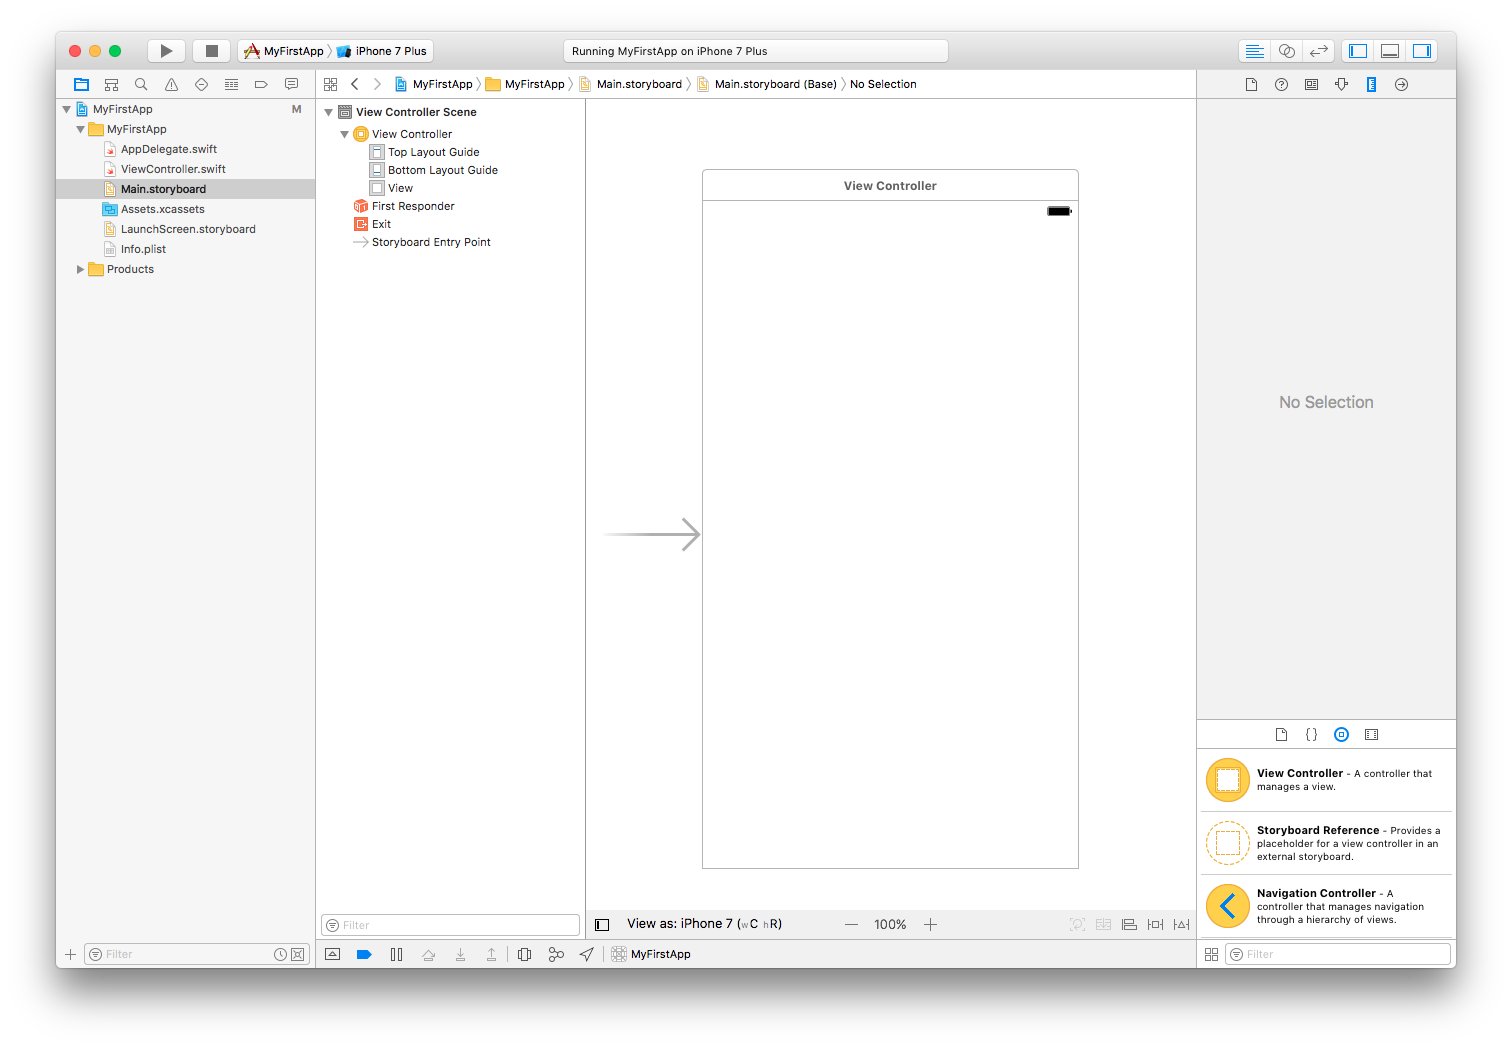Open the Symbol navigator tab

click(x=112, y=84)
